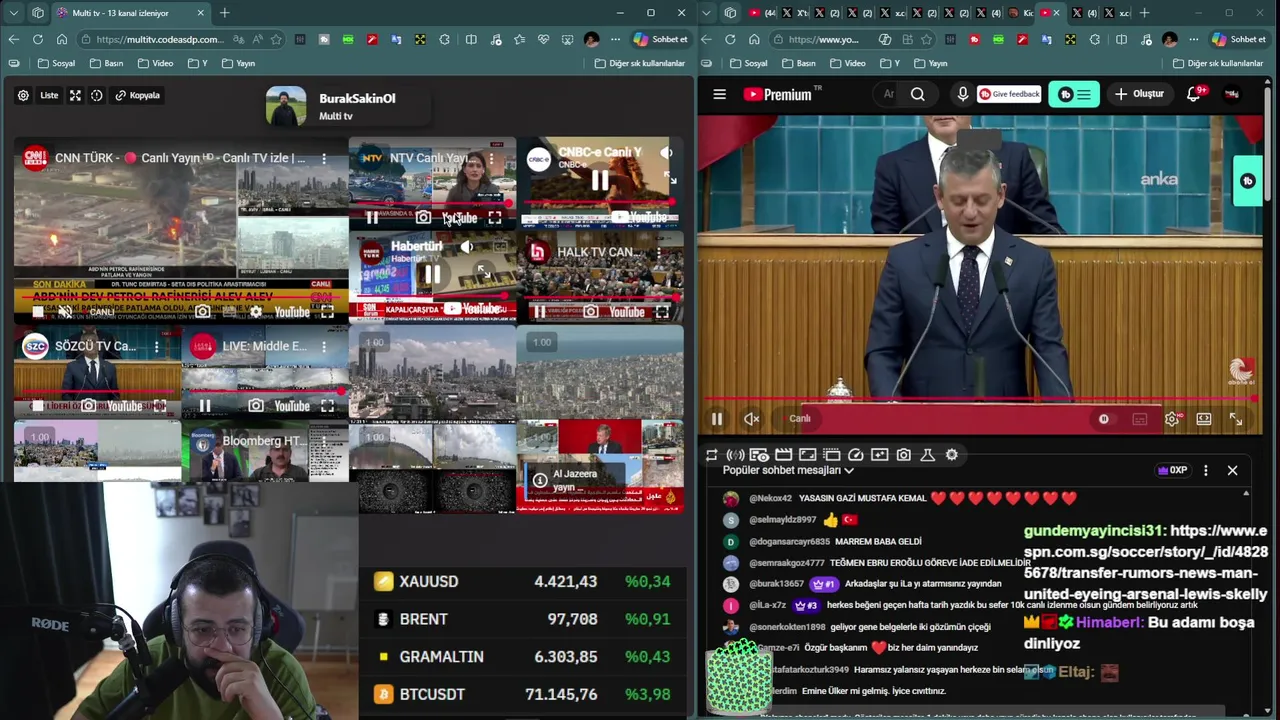The width and height of the screenshot is (1280, 720).
Task: Click the screenshot camera in extension toolbar
Action: click(904, 455)
